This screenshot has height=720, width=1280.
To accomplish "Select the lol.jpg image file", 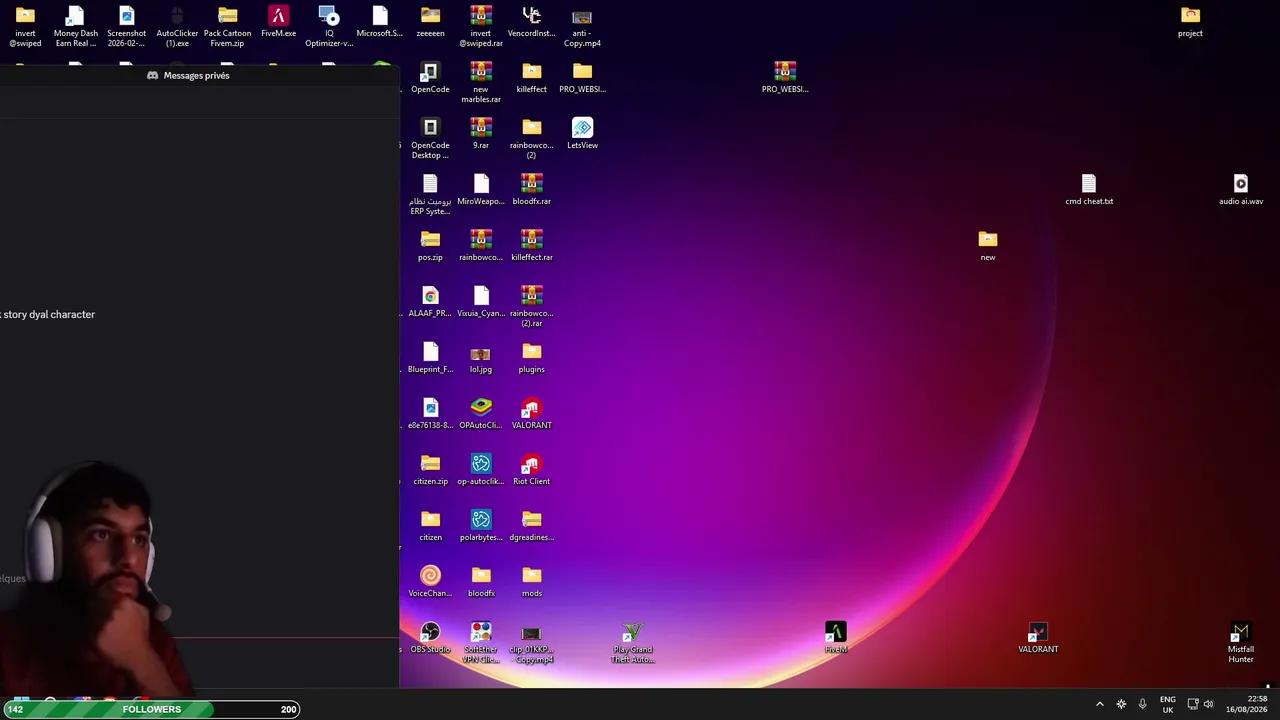I will (481, 358).
